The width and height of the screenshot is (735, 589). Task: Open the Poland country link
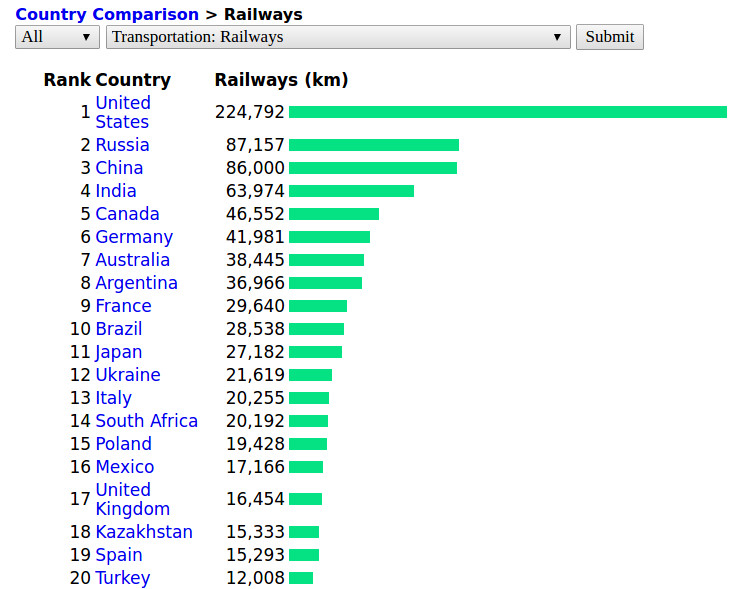tap(124, 443)
